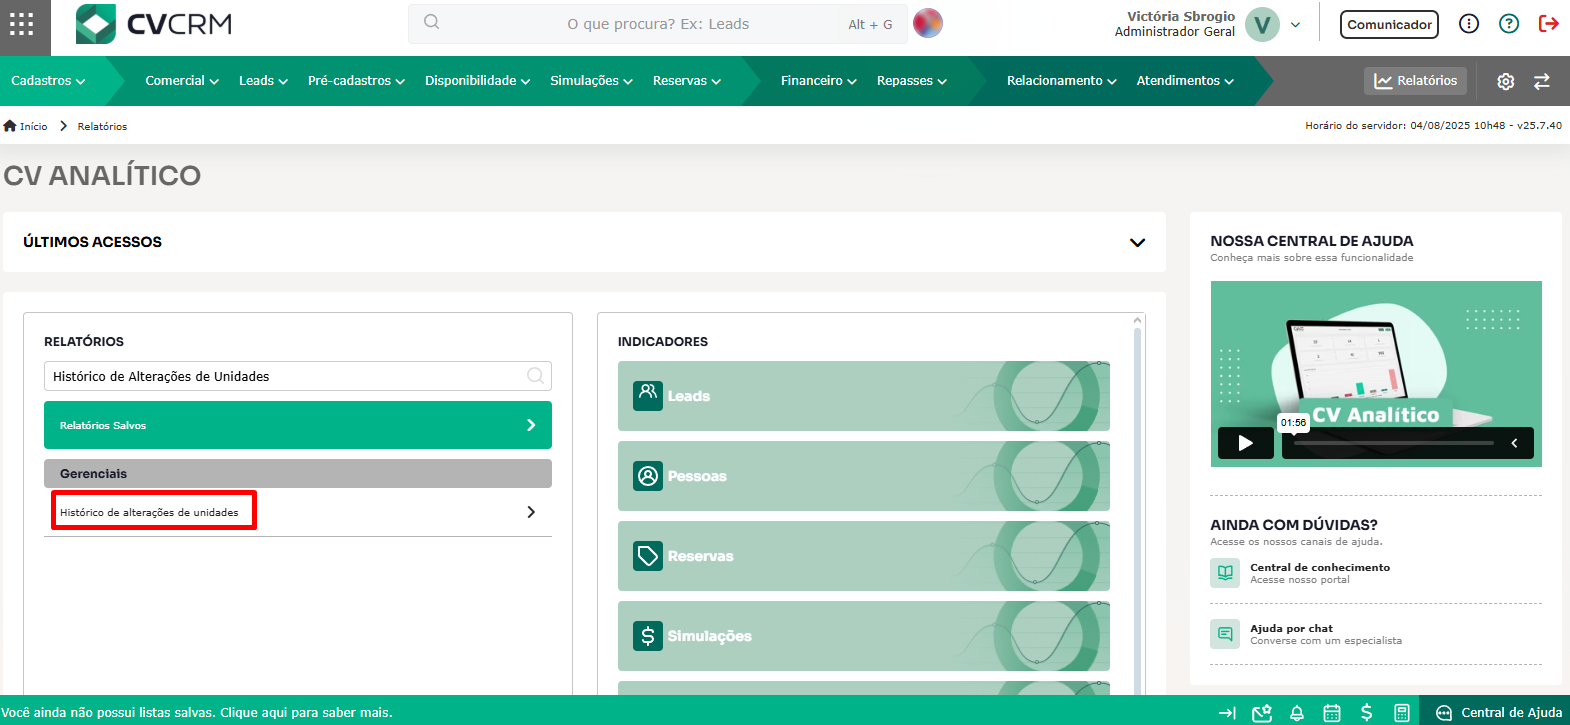Screen dimensions: 1570x725
Task: Click the dollar sign icon in footer
Action: click(x=1367, y=713)
